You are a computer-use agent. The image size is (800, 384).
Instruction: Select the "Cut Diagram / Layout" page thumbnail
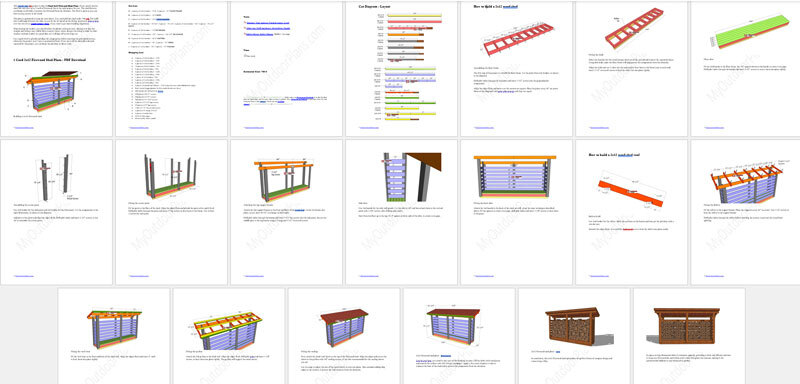tap(402, 69)
